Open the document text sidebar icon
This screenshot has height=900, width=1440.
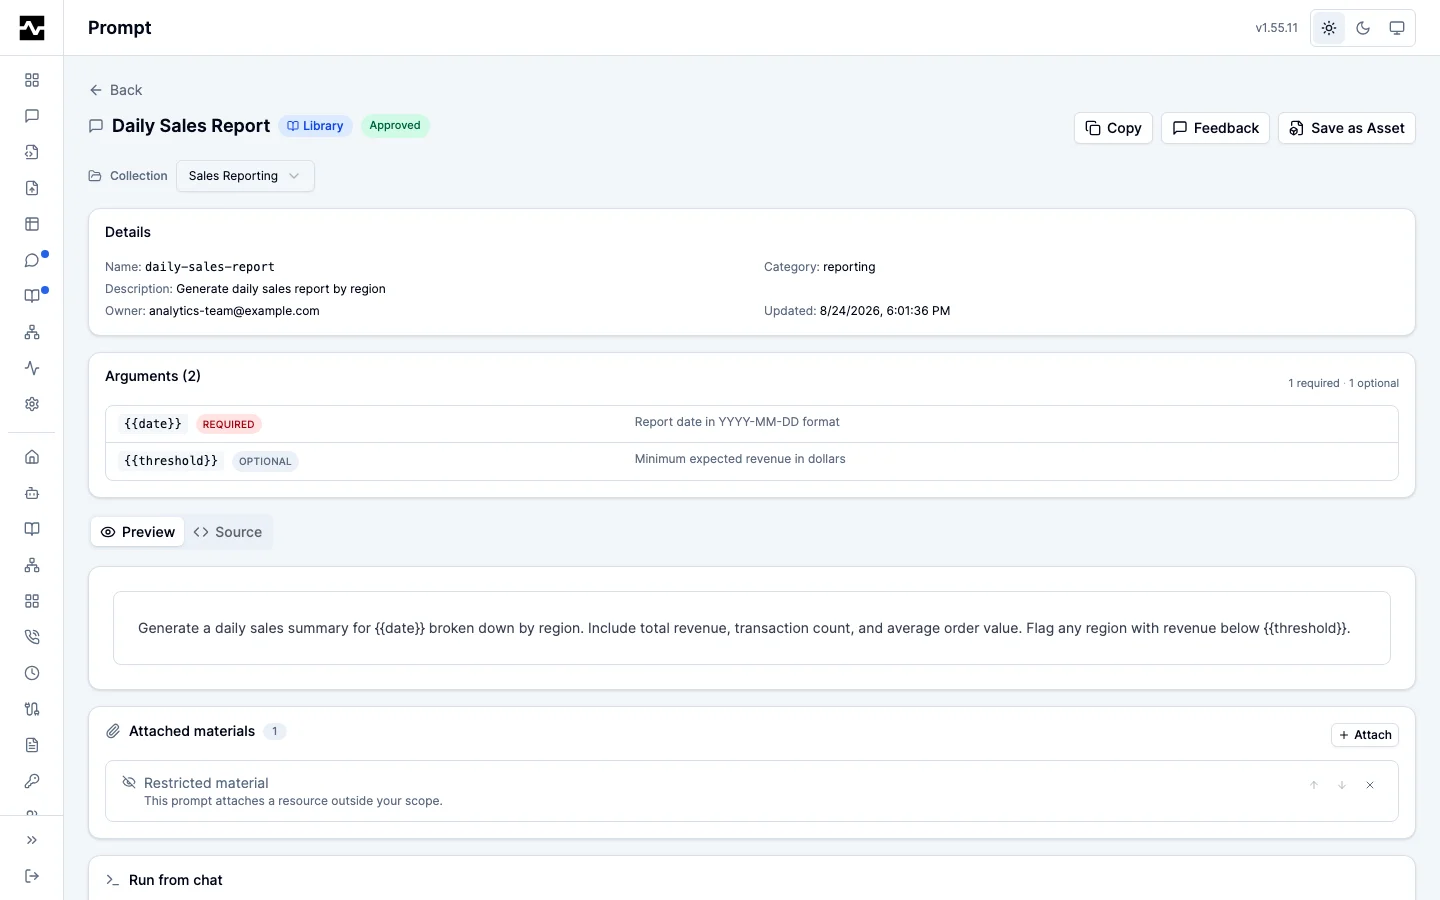32,745
